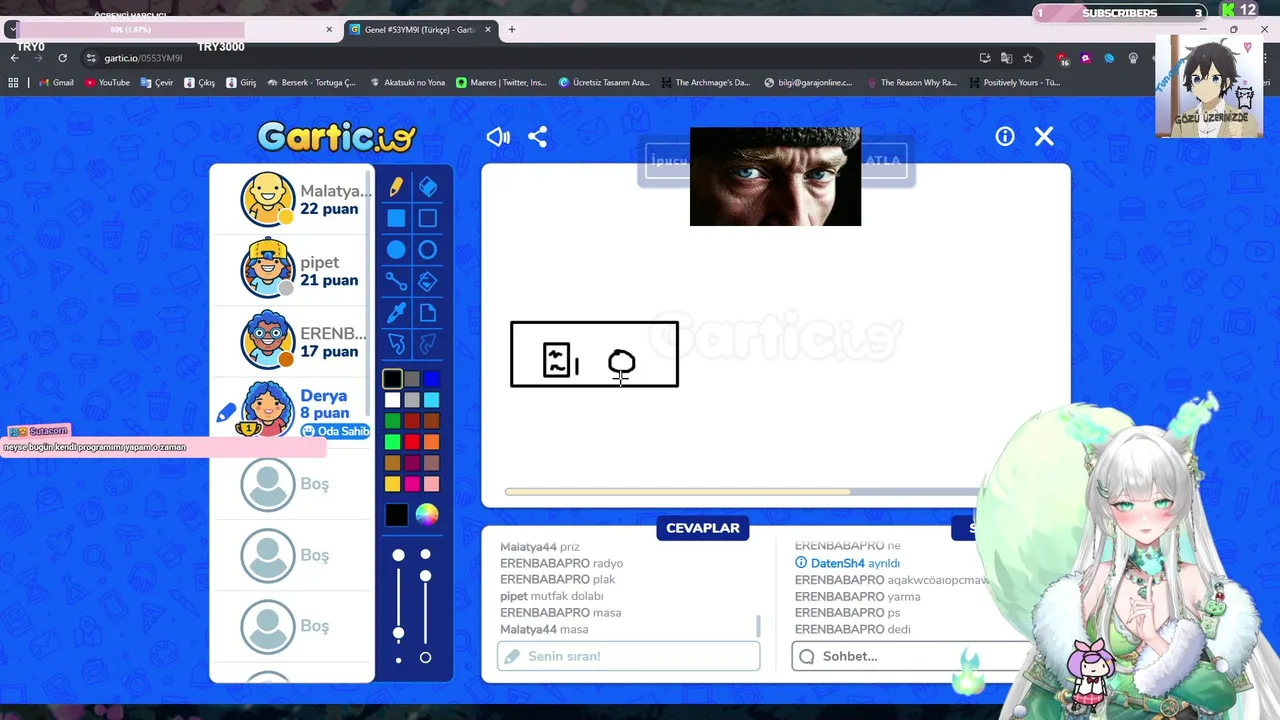1280x720 pixels.
Task: Click the 'DatenSh4 ayrıldı' chat message
Action: coord(848,563)
